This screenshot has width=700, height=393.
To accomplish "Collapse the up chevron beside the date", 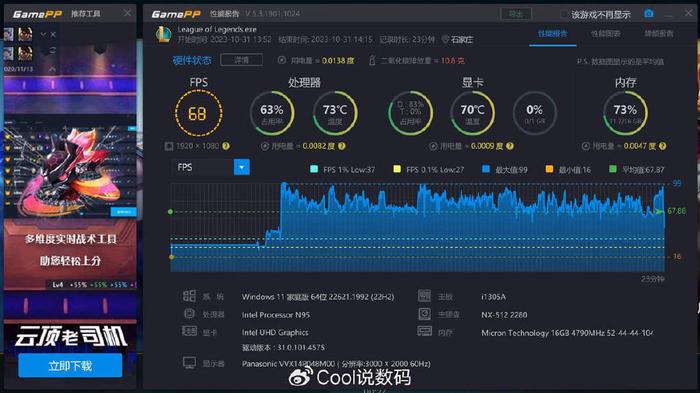I will pyautogui.click(x=52, y=69).
